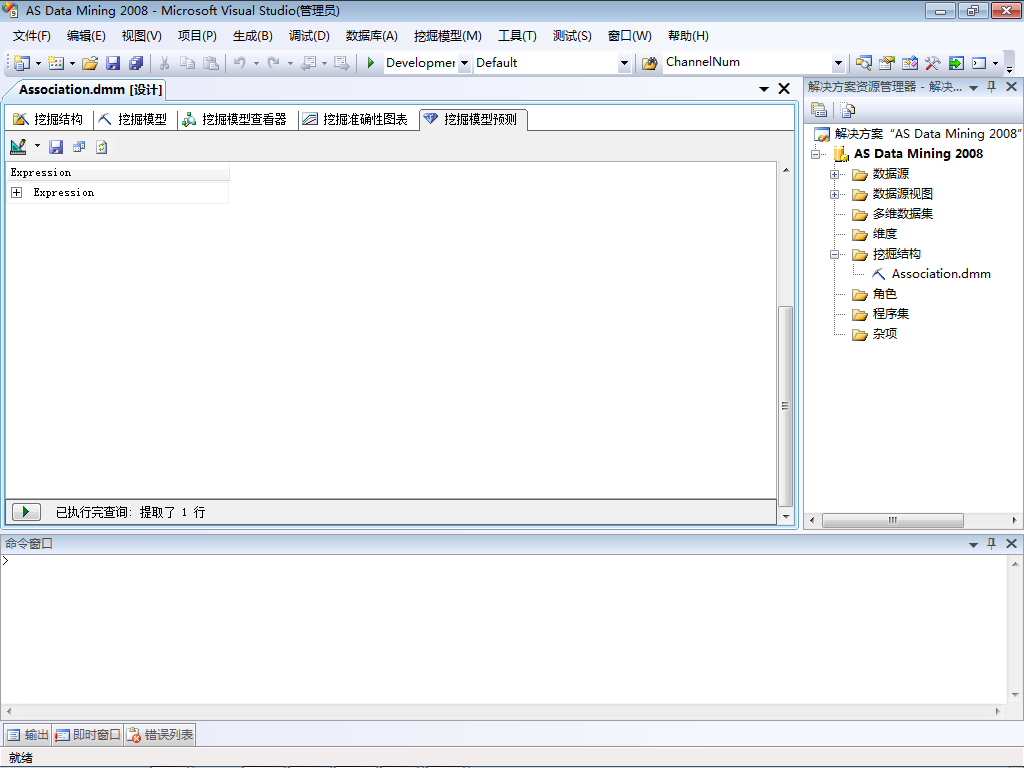Collapse the AS Data Mining 2008 project node
The width and height of the screenshot is (1024, 768).
[x=815, y=154]
